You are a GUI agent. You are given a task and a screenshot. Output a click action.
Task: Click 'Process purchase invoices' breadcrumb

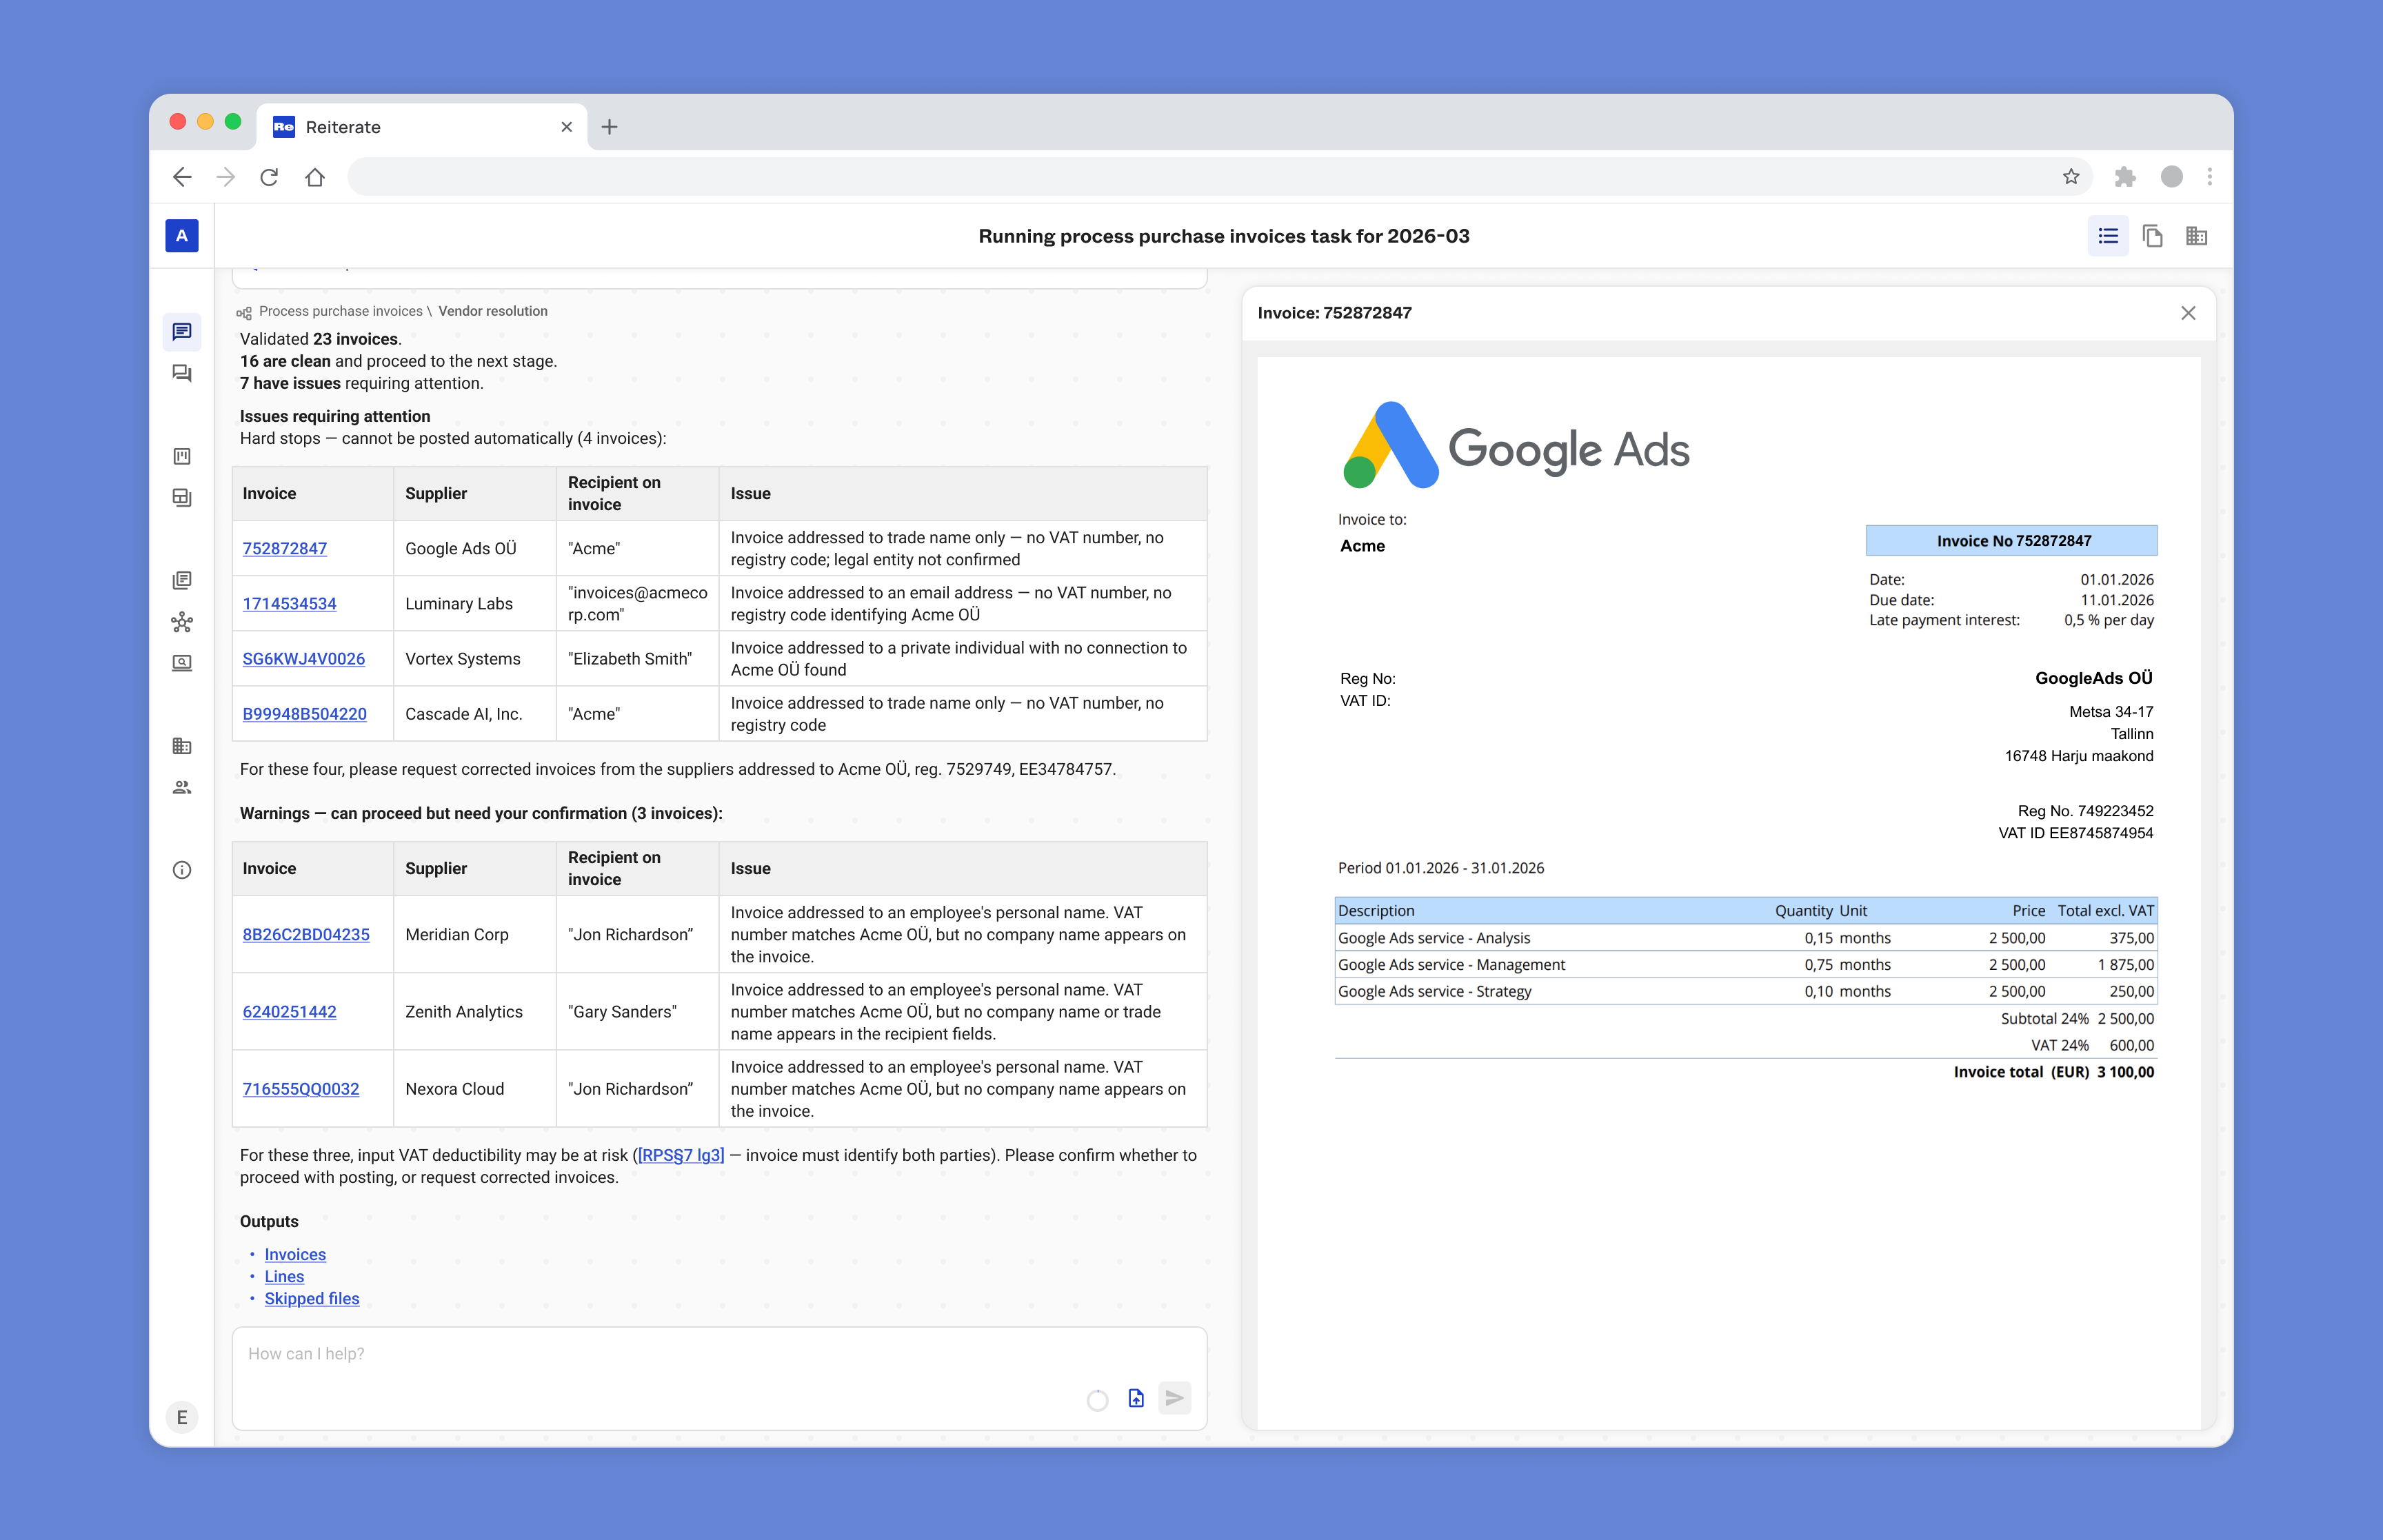click(x=341, y=311)
